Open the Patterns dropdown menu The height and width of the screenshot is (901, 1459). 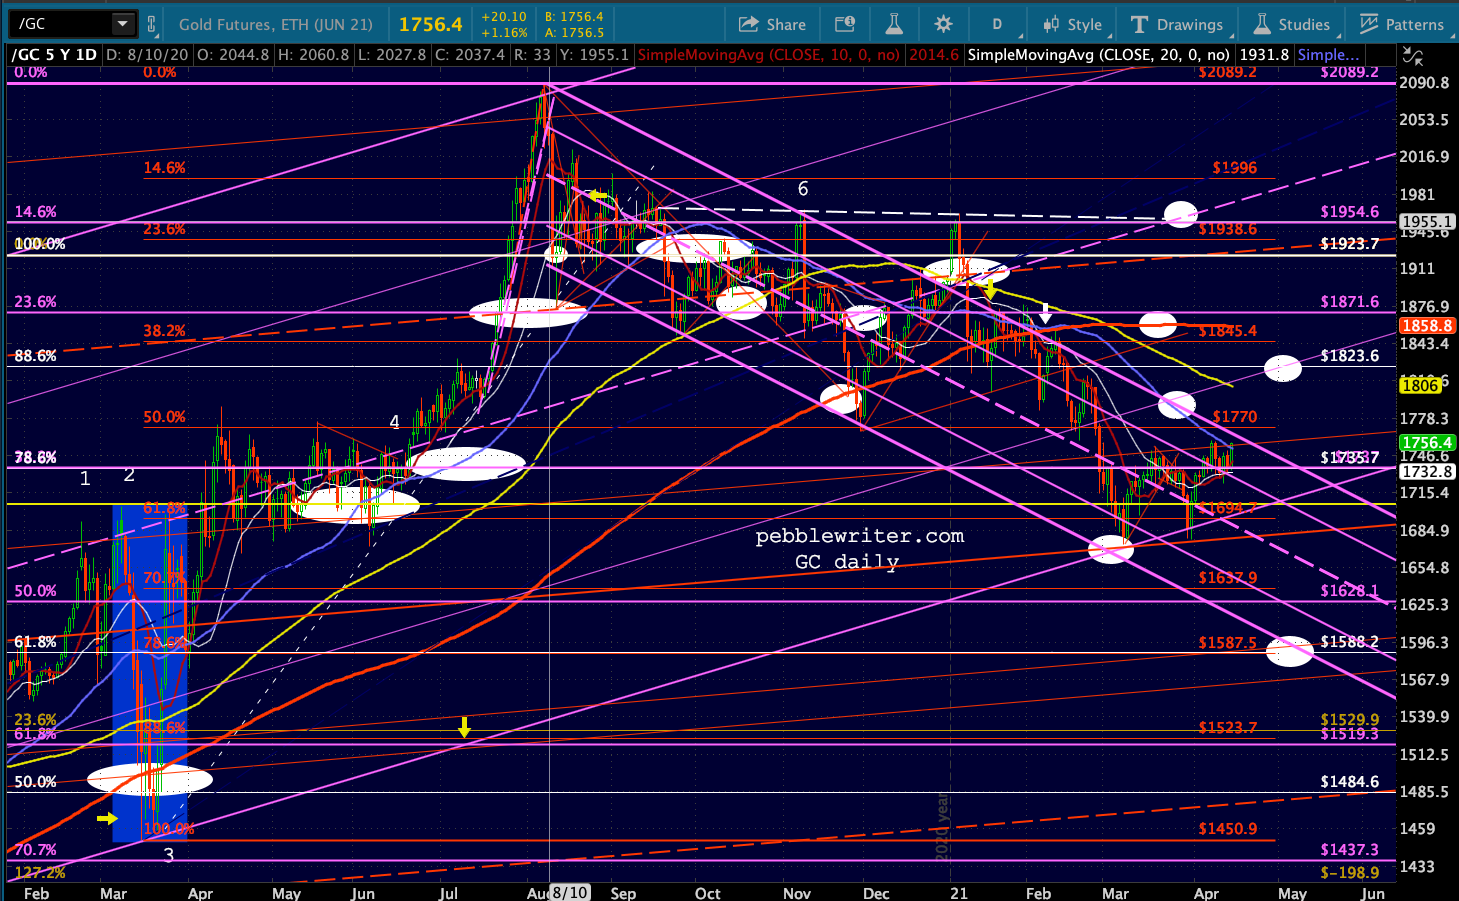click(x=1402, y=24)
